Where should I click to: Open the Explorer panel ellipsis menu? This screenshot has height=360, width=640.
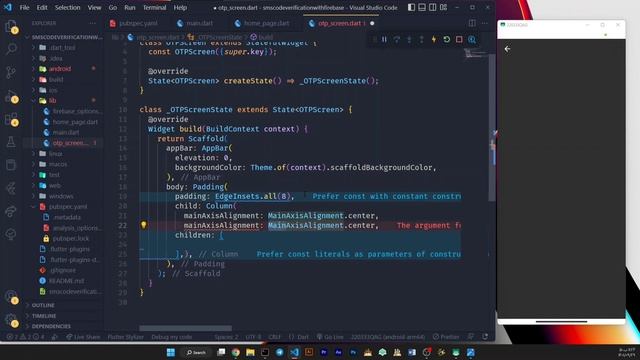(93, 23)
